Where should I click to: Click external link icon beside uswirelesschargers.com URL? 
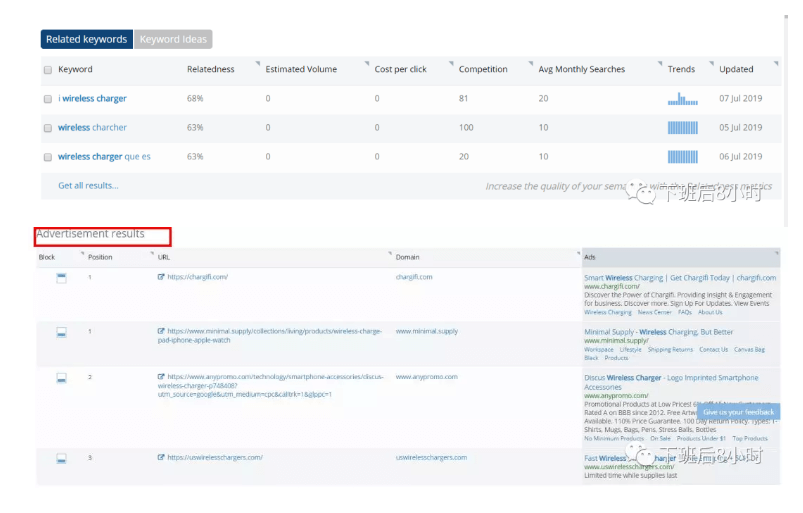(161, 457)
